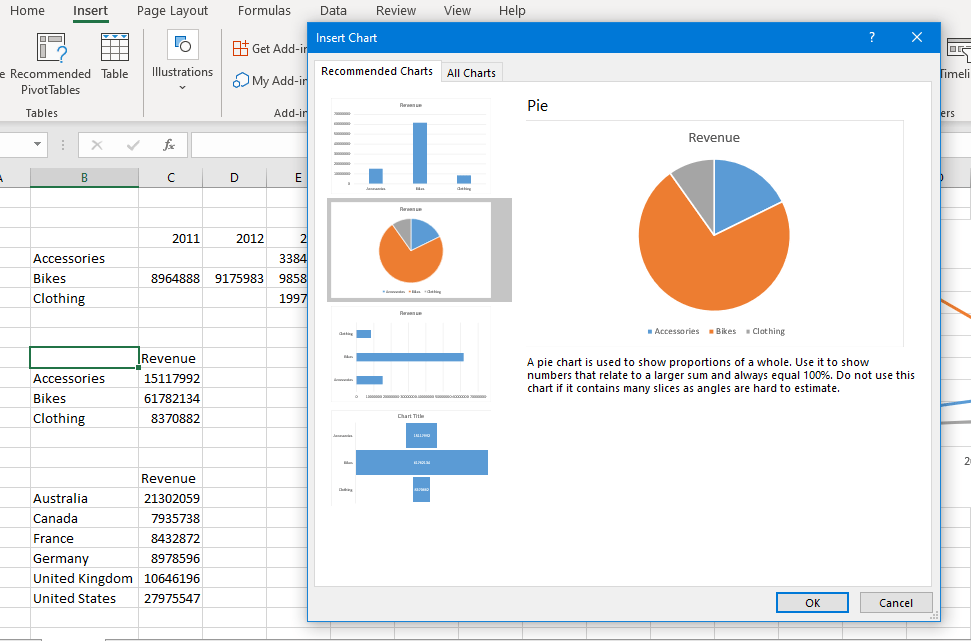Click the dialog's question mark help icon
971x641 pixels.
coord(872,38)
